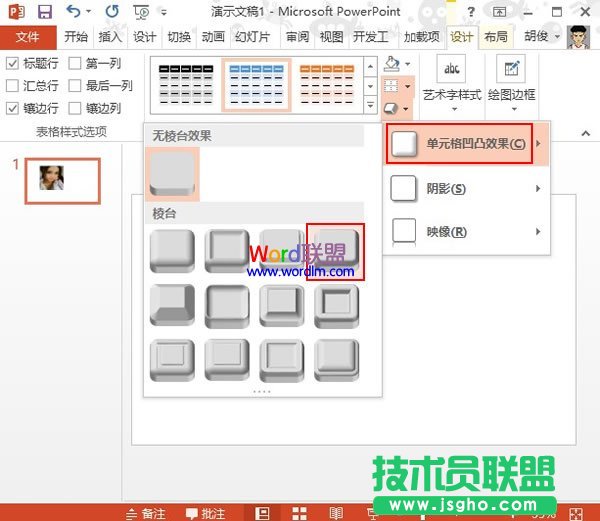This screenshot has width=600, height=521.
Task: Open the 单元格凹凸效果 submenu
Action: coord(466,144)
